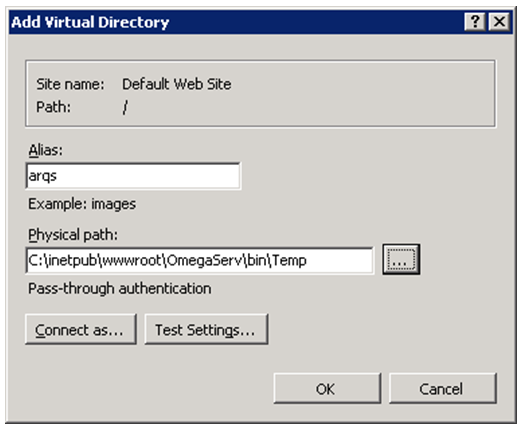Cancel adding the virtual directory
520x425 pixels.
(443, 389)
